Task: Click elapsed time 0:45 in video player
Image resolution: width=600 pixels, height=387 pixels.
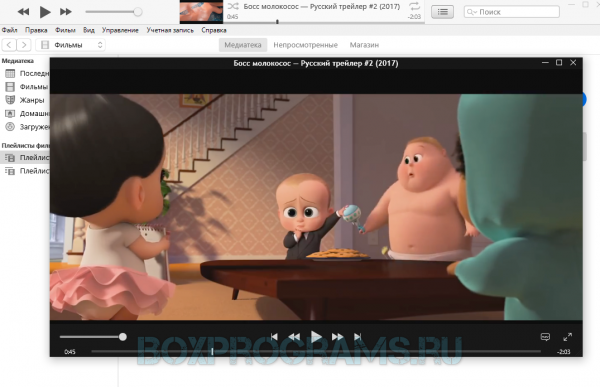Action: pos(70,351)
